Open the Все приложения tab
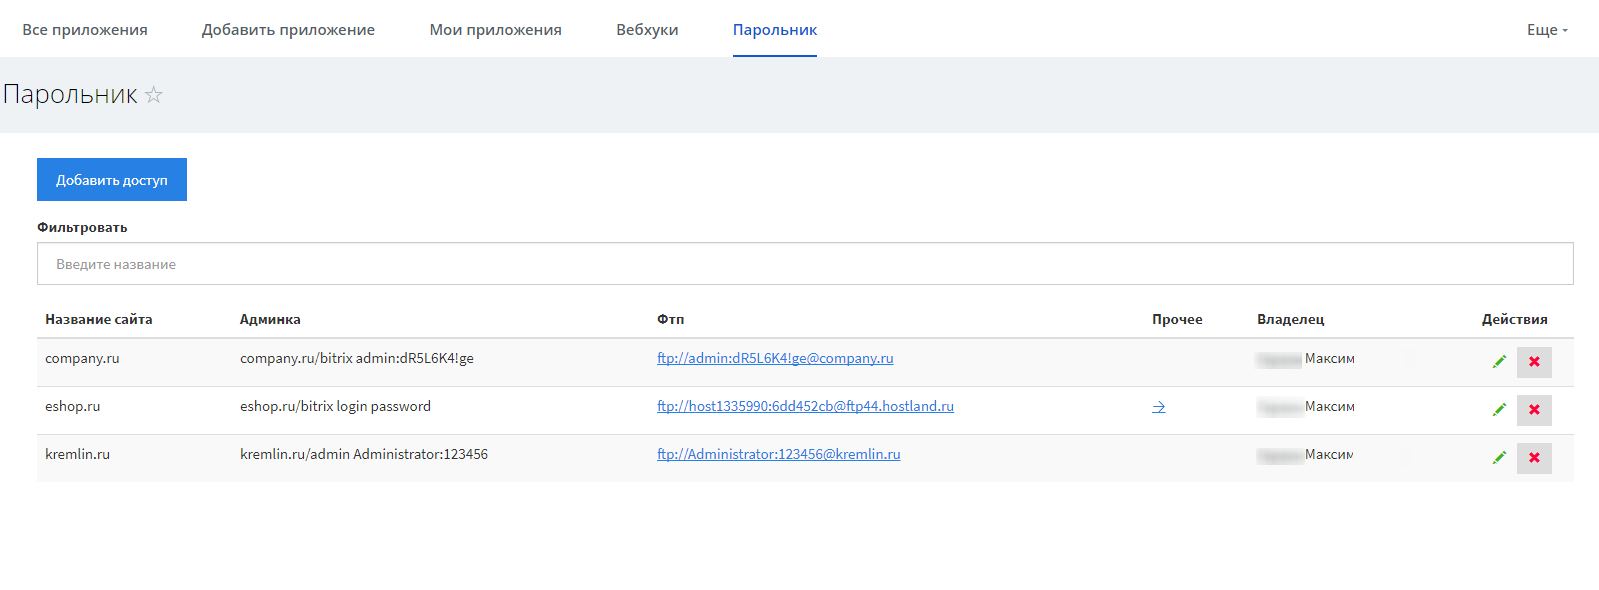Image resolution: width=1599 pixels, height=590 pixels. point(85,30)
